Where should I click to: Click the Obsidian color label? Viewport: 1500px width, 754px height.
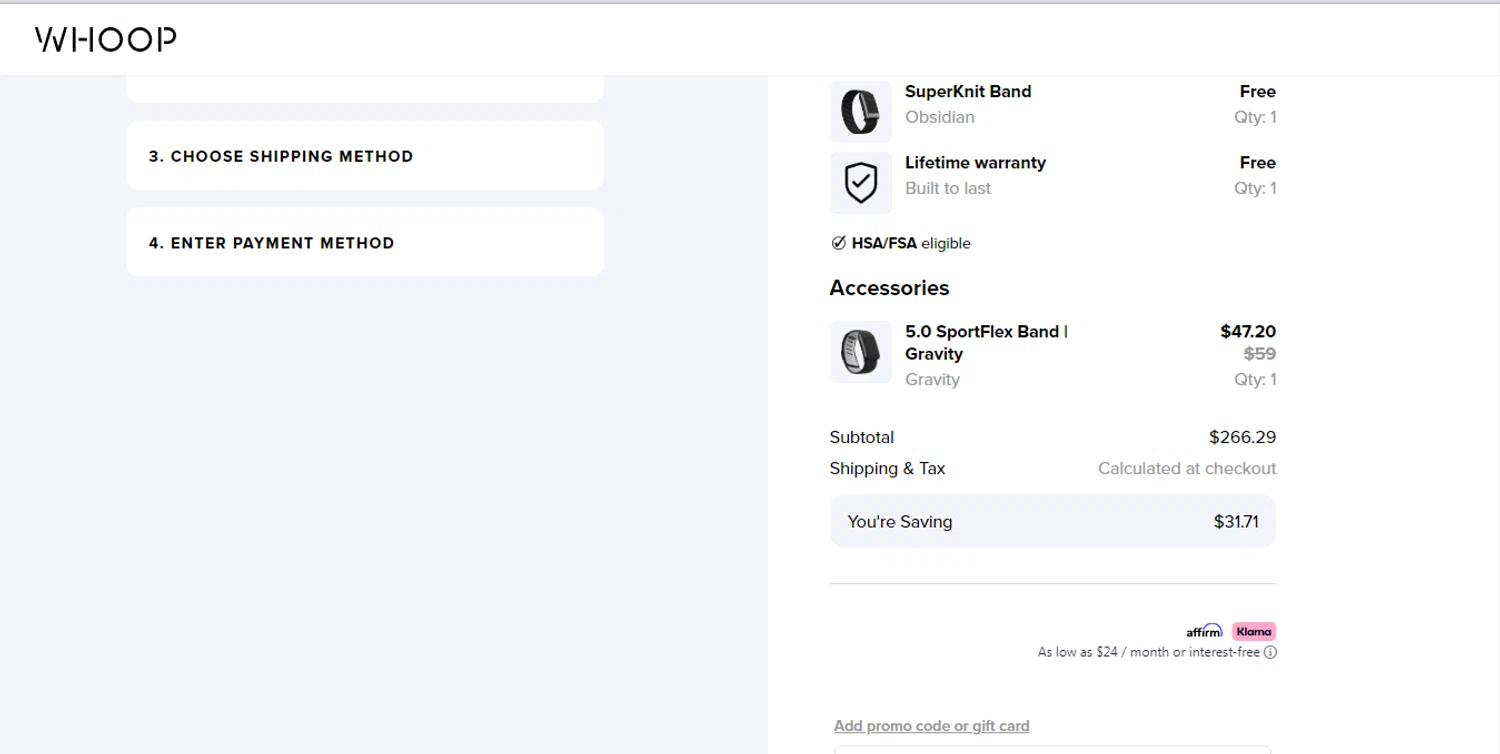pos(939,117)
